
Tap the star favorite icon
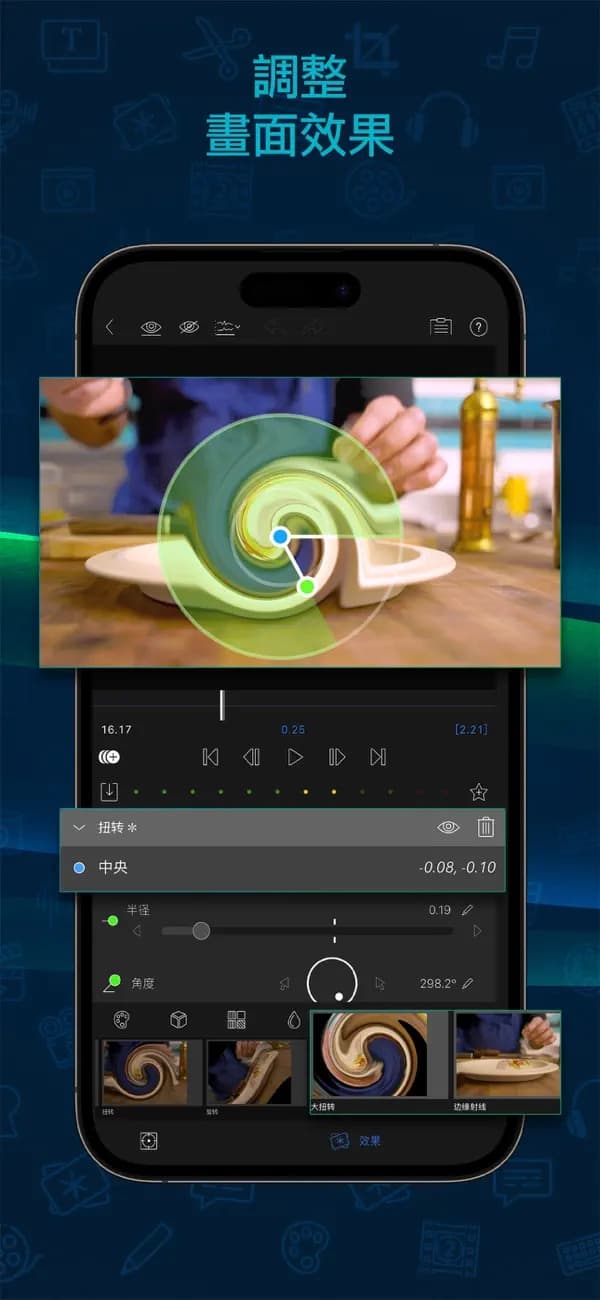pos(478,792)
